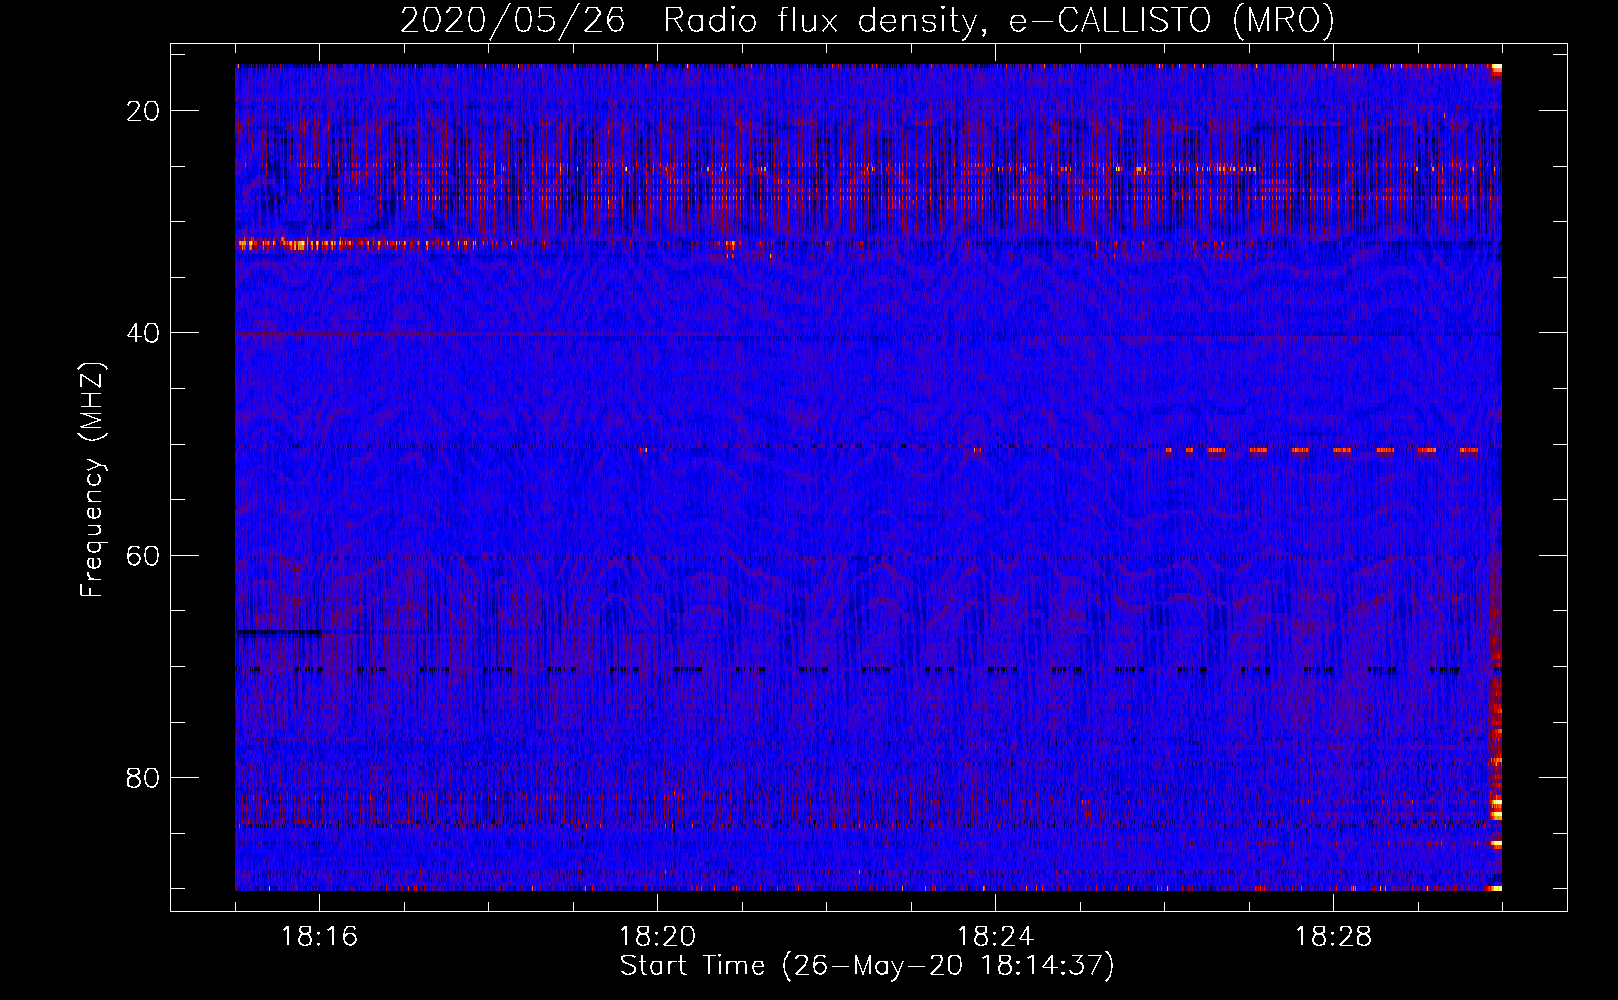The image size is (1618, 1000).
Task: Click the '18:24' time tick label
Action: pyautogui.click(x=995, y=937)
